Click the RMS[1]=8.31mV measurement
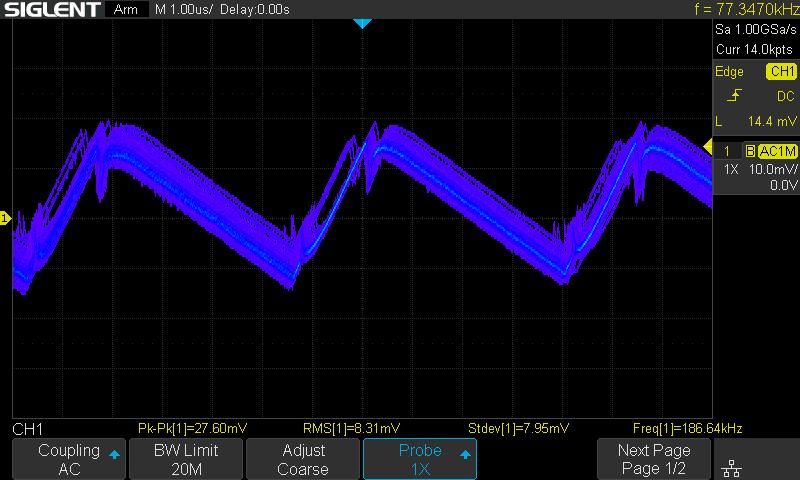Screen dimensions: 800x480 pyautogui.click(x=352, y=428)
